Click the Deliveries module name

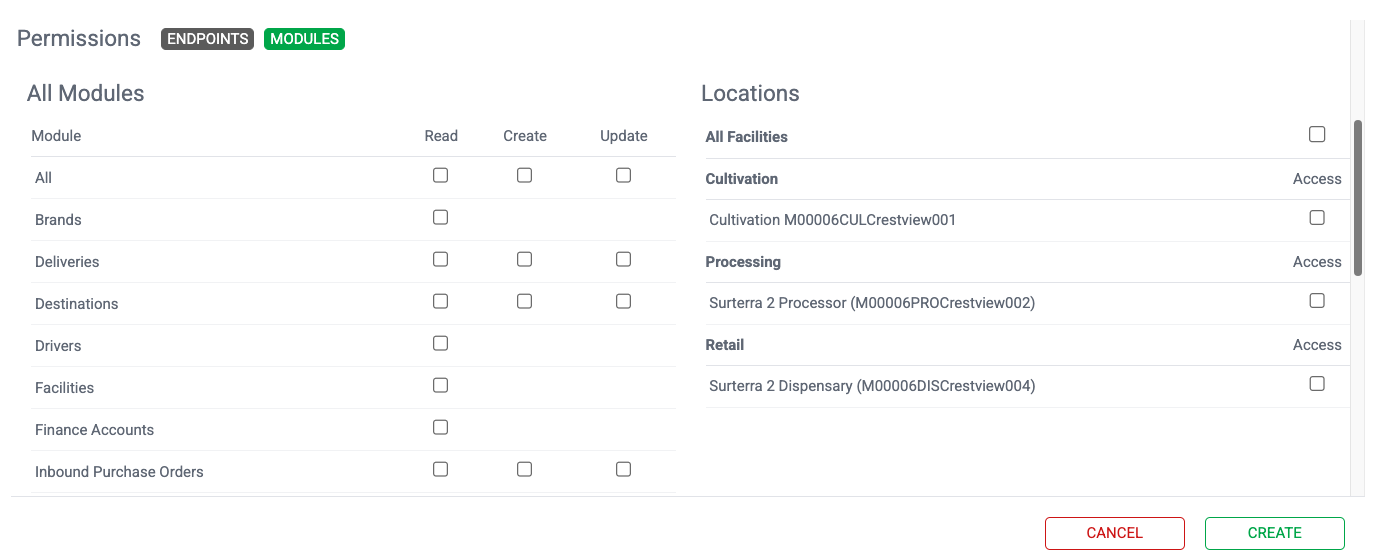67,262
